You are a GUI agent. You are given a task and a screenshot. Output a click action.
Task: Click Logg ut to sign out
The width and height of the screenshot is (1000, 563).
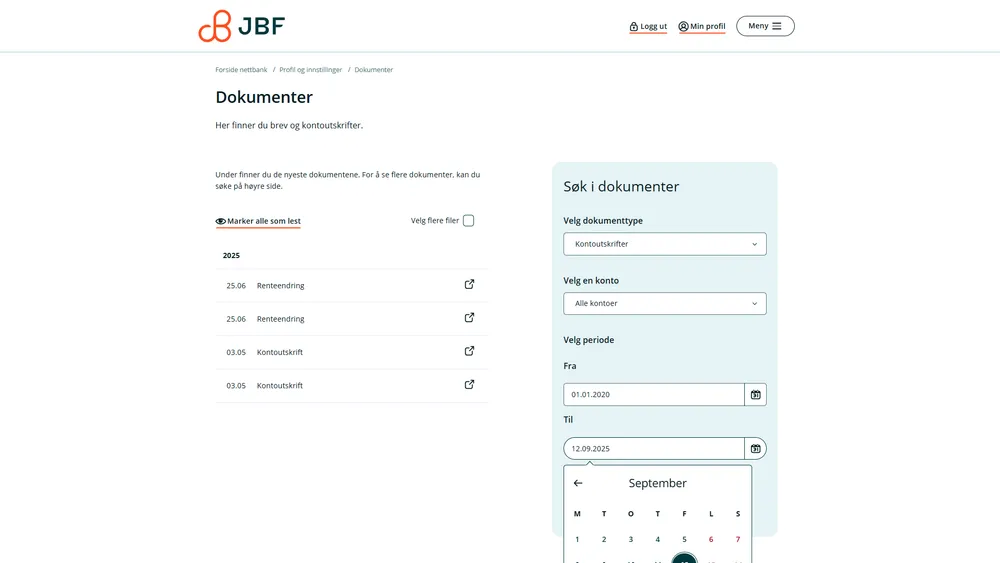pos(648,27)
